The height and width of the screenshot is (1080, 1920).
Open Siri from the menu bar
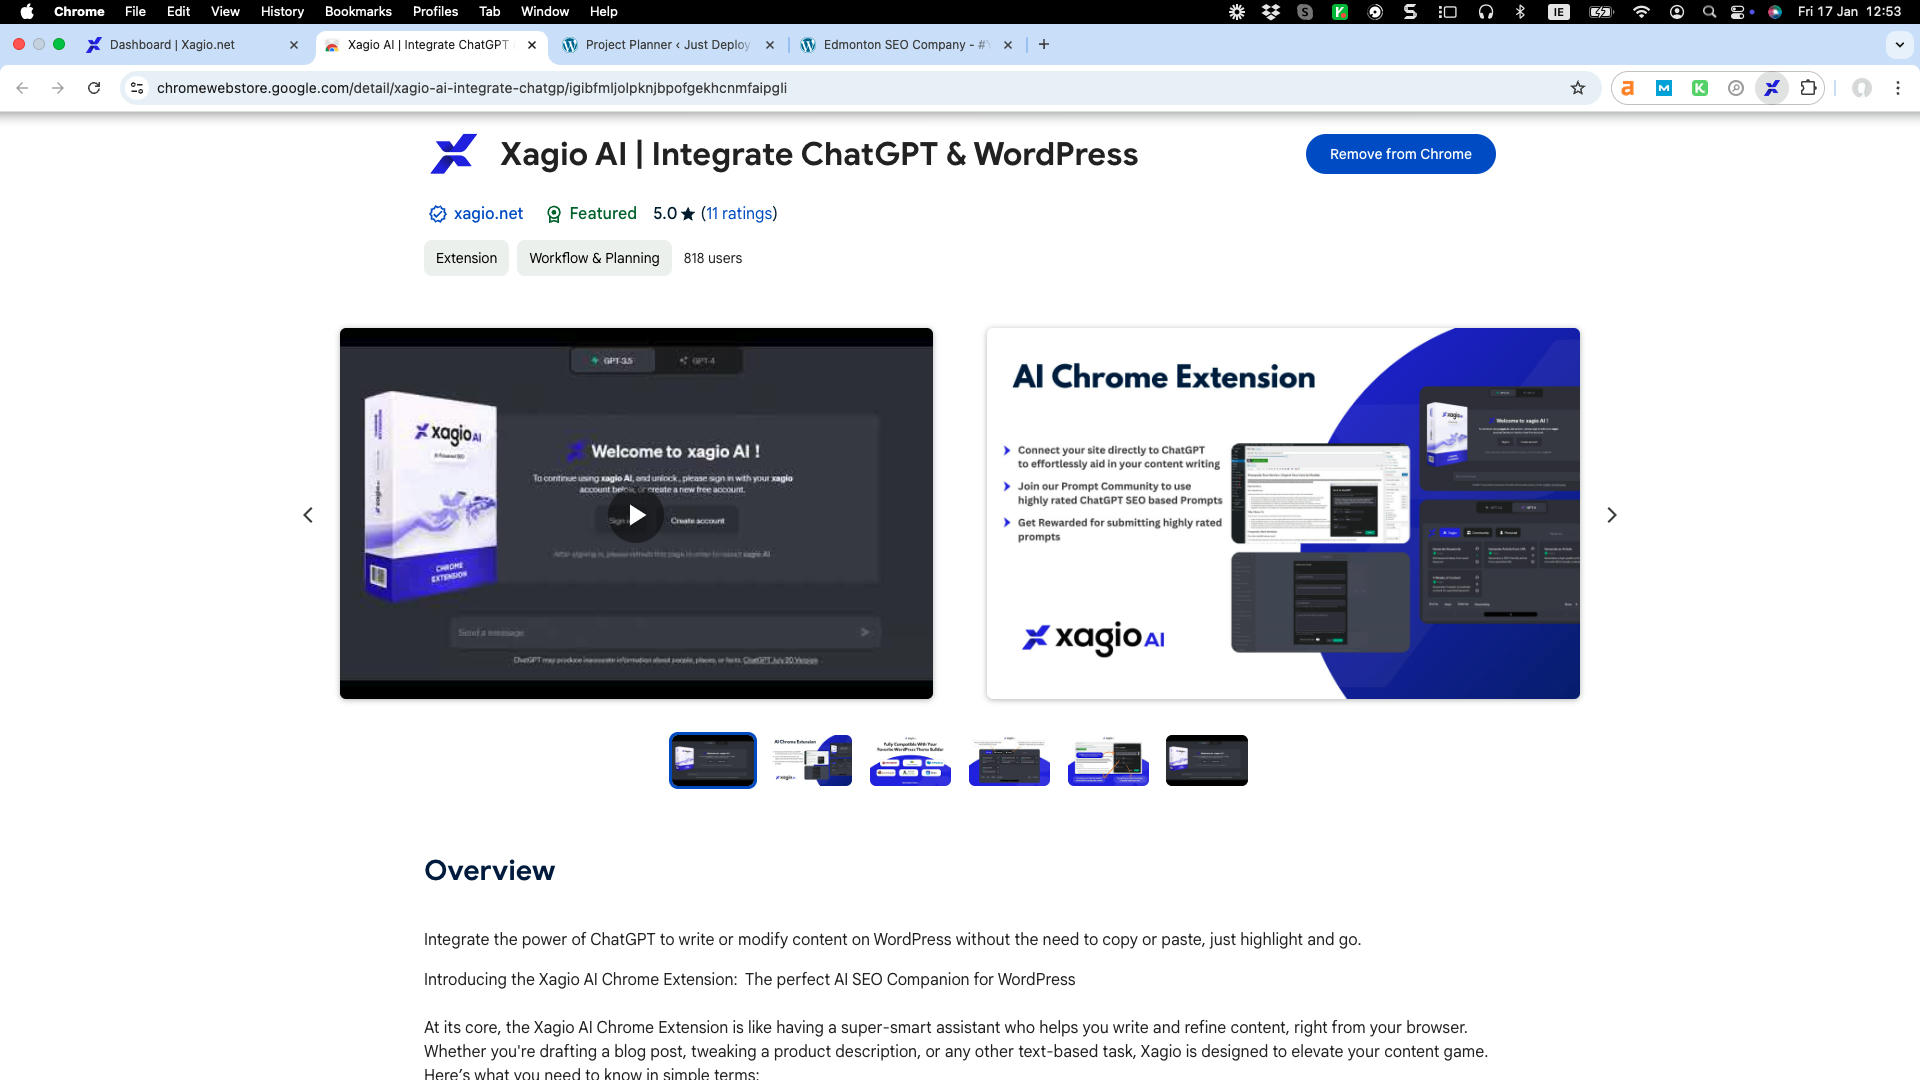pos(1775,12)
